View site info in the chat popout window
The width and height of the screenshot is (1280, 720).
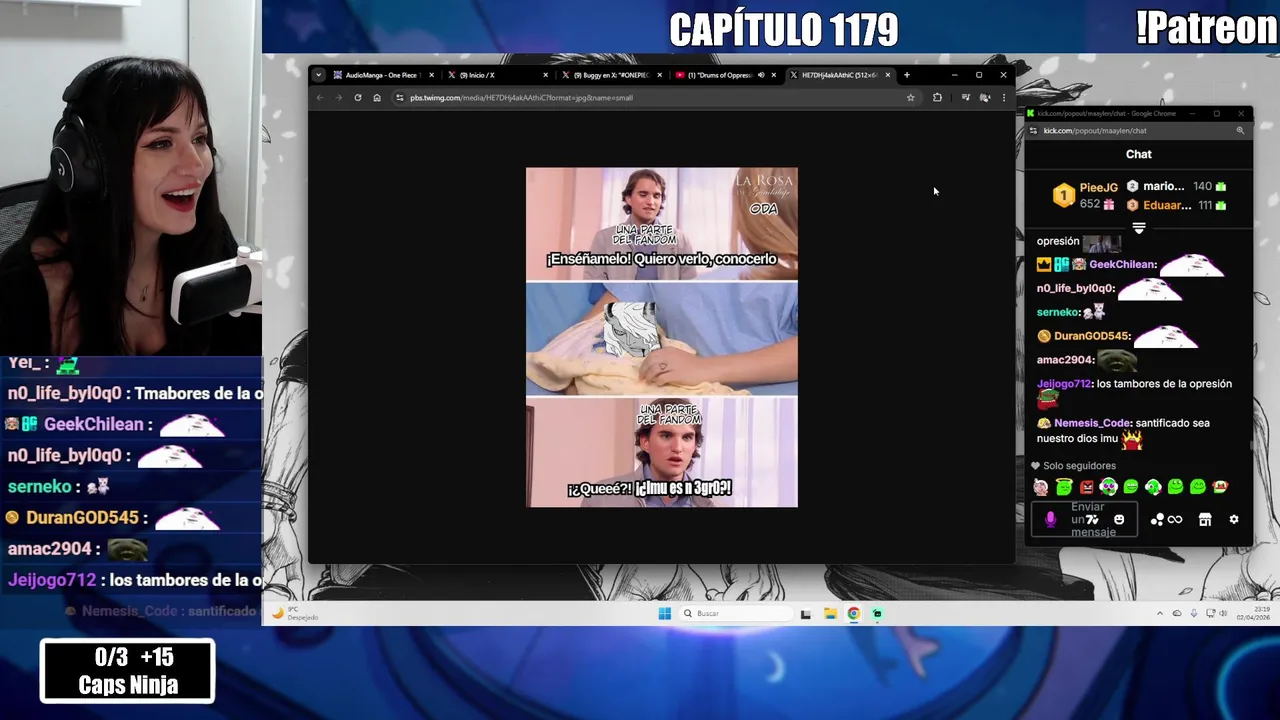1033,131
